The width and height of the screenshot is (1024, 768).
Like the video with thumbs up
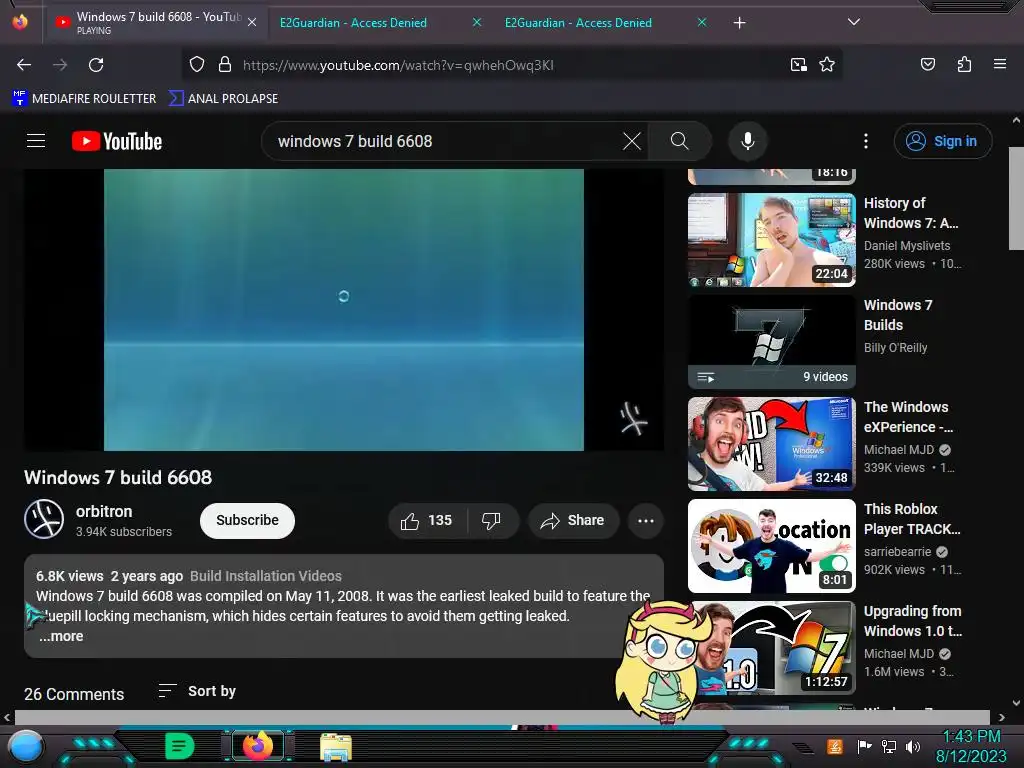pos(427,520)
